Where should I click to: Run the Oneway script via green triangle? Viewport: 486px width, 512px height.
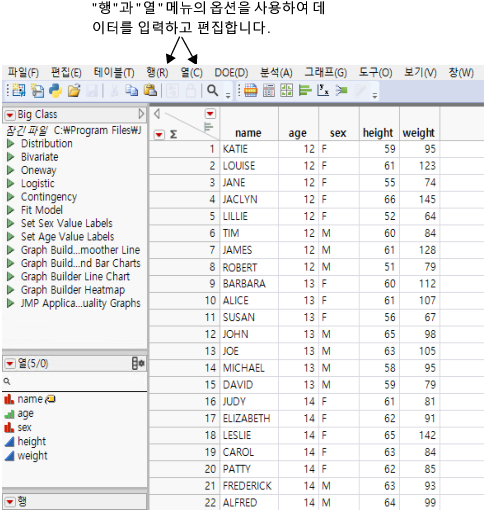point(11,170)
